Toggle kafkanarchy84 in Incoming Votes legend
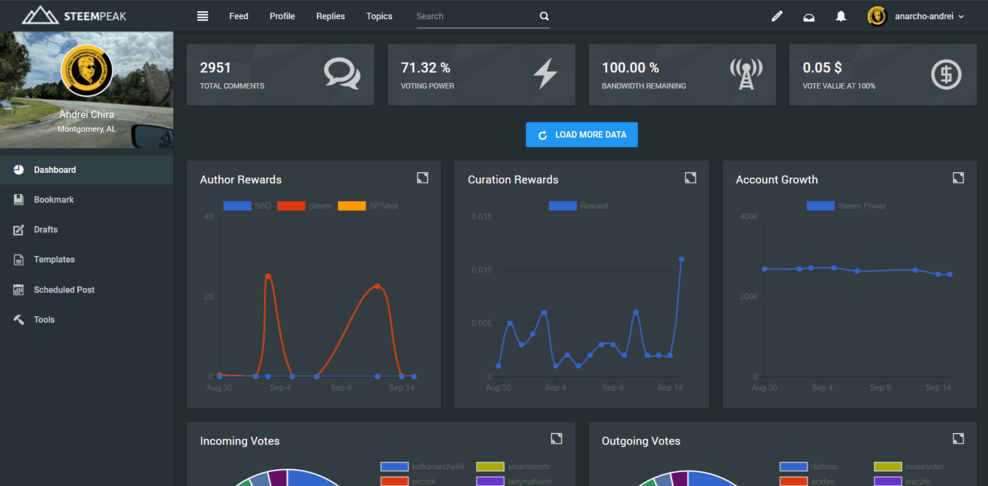Viewport: 988px width, 486px height. (x=422, y=467)
